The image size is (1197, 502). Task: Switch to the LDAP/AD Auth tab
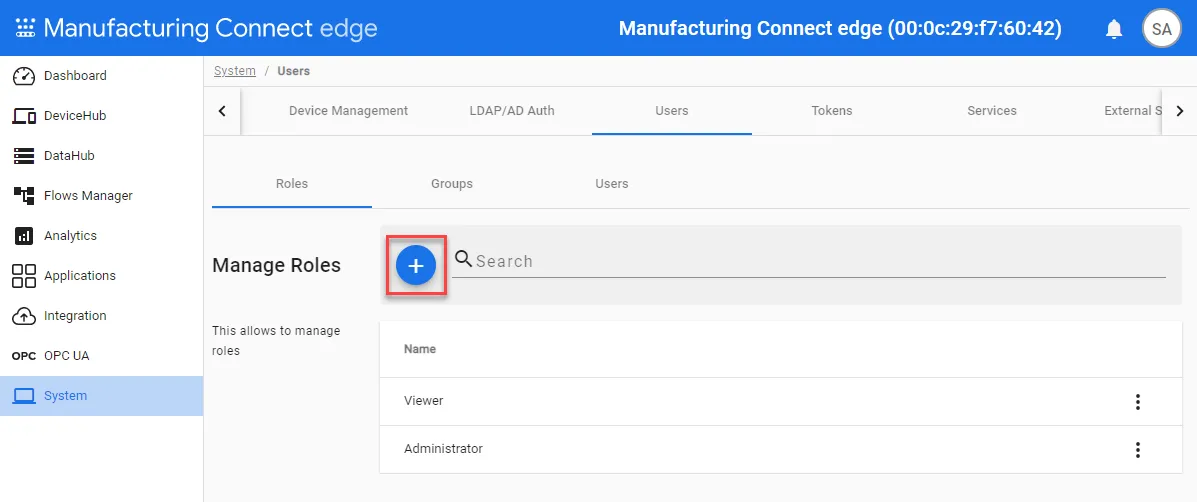click(511, 111)
